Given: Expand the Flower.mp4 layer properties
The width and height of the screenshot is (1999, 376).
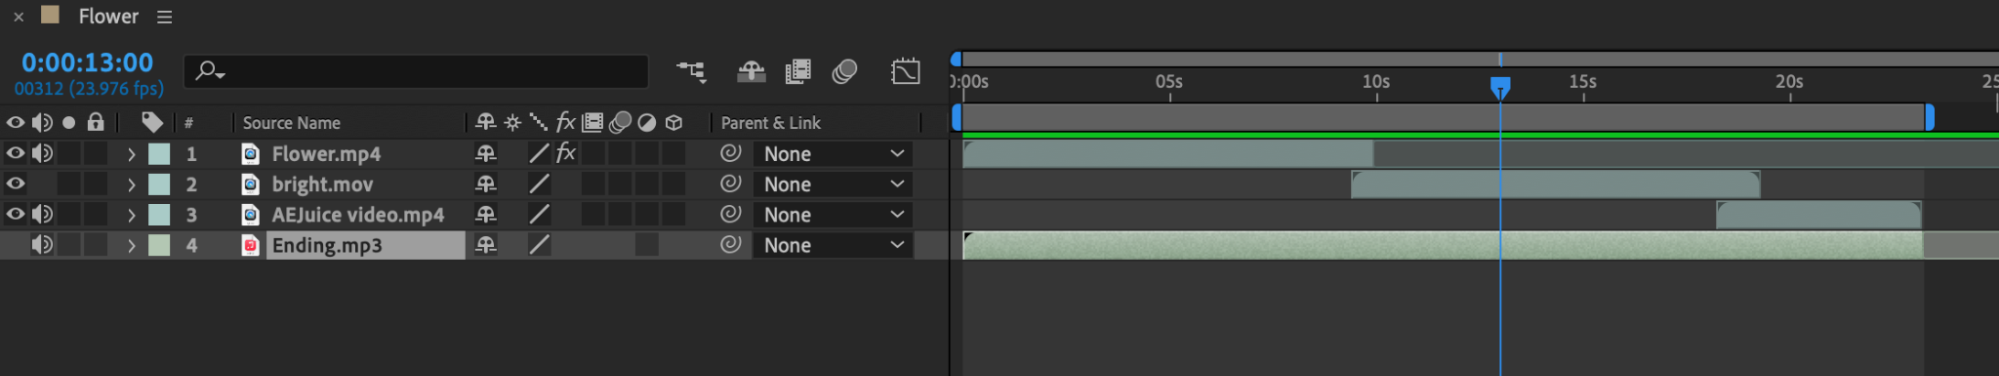Looking at the screenshot, I should pyautogui.click(x=131, y=154).
